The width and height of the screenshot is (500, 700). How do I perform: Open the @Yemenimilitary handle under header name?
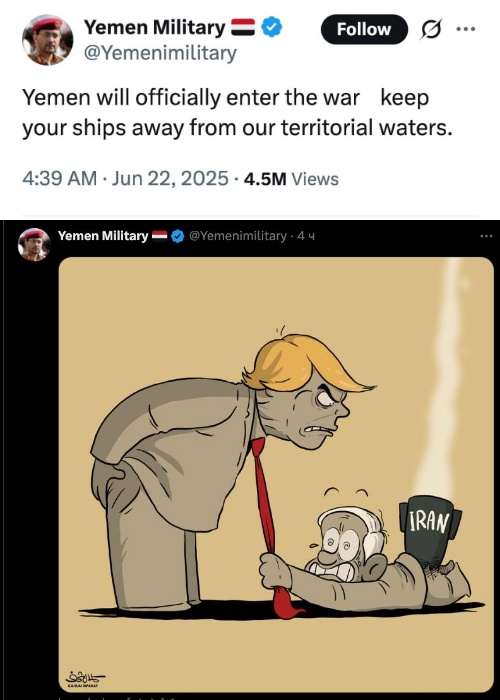click(x=160, y=53)
